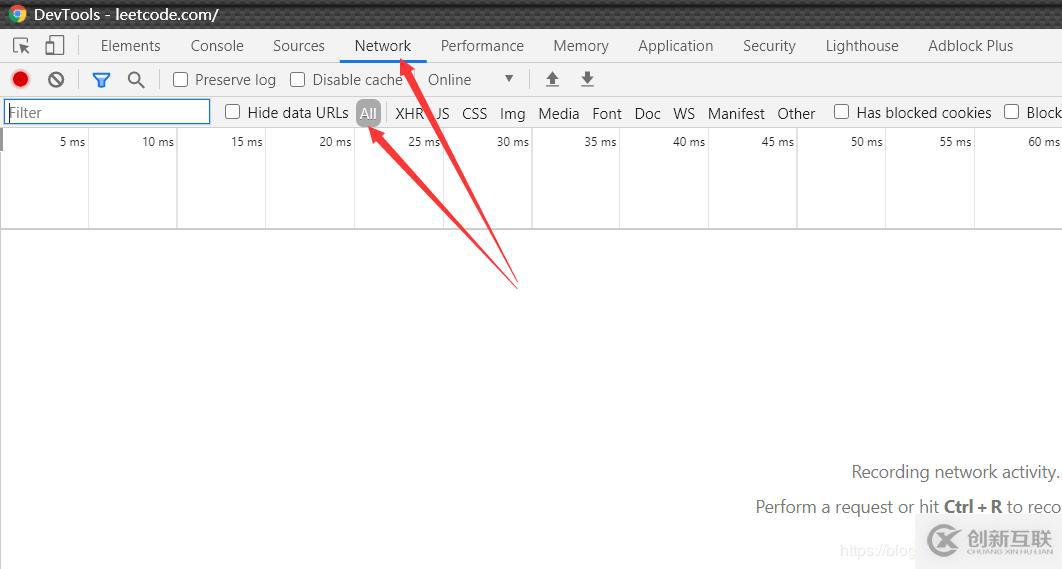Image resolution: width=1062 pixels, height=569 pixels.
Task: Open the Application tab
Action: [x=675, y=45]
